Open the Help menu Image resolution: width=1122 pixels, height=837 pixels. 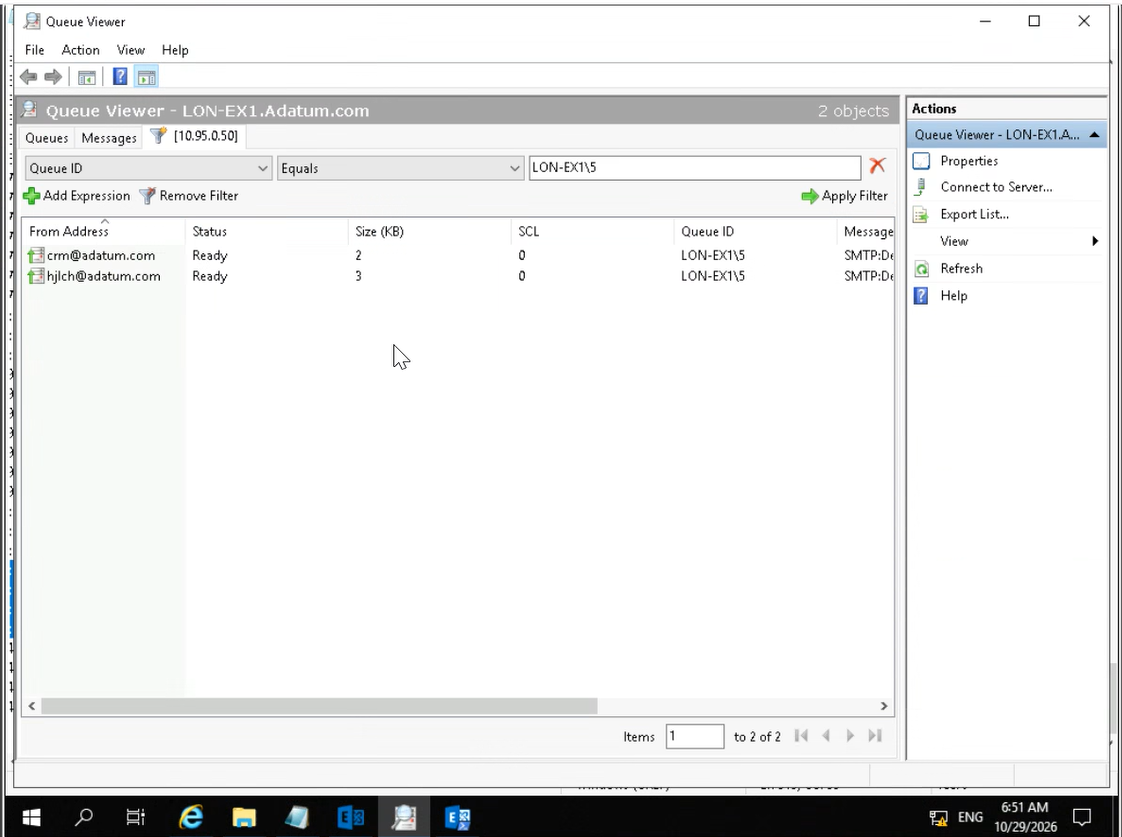[175, 50]
